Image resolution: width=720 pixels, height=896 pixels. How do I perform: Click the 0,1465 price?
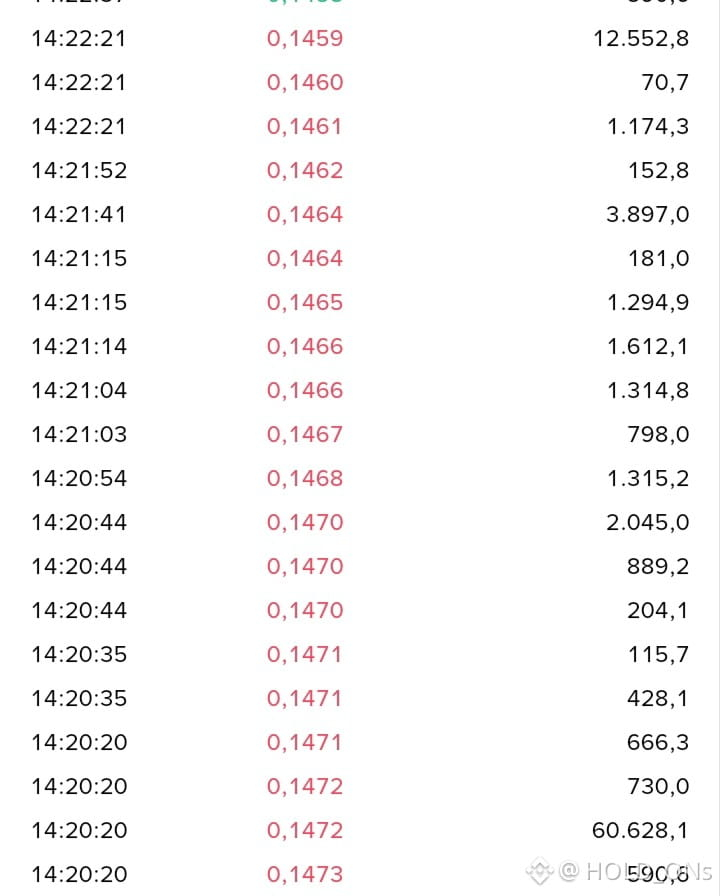pos(305,303)
